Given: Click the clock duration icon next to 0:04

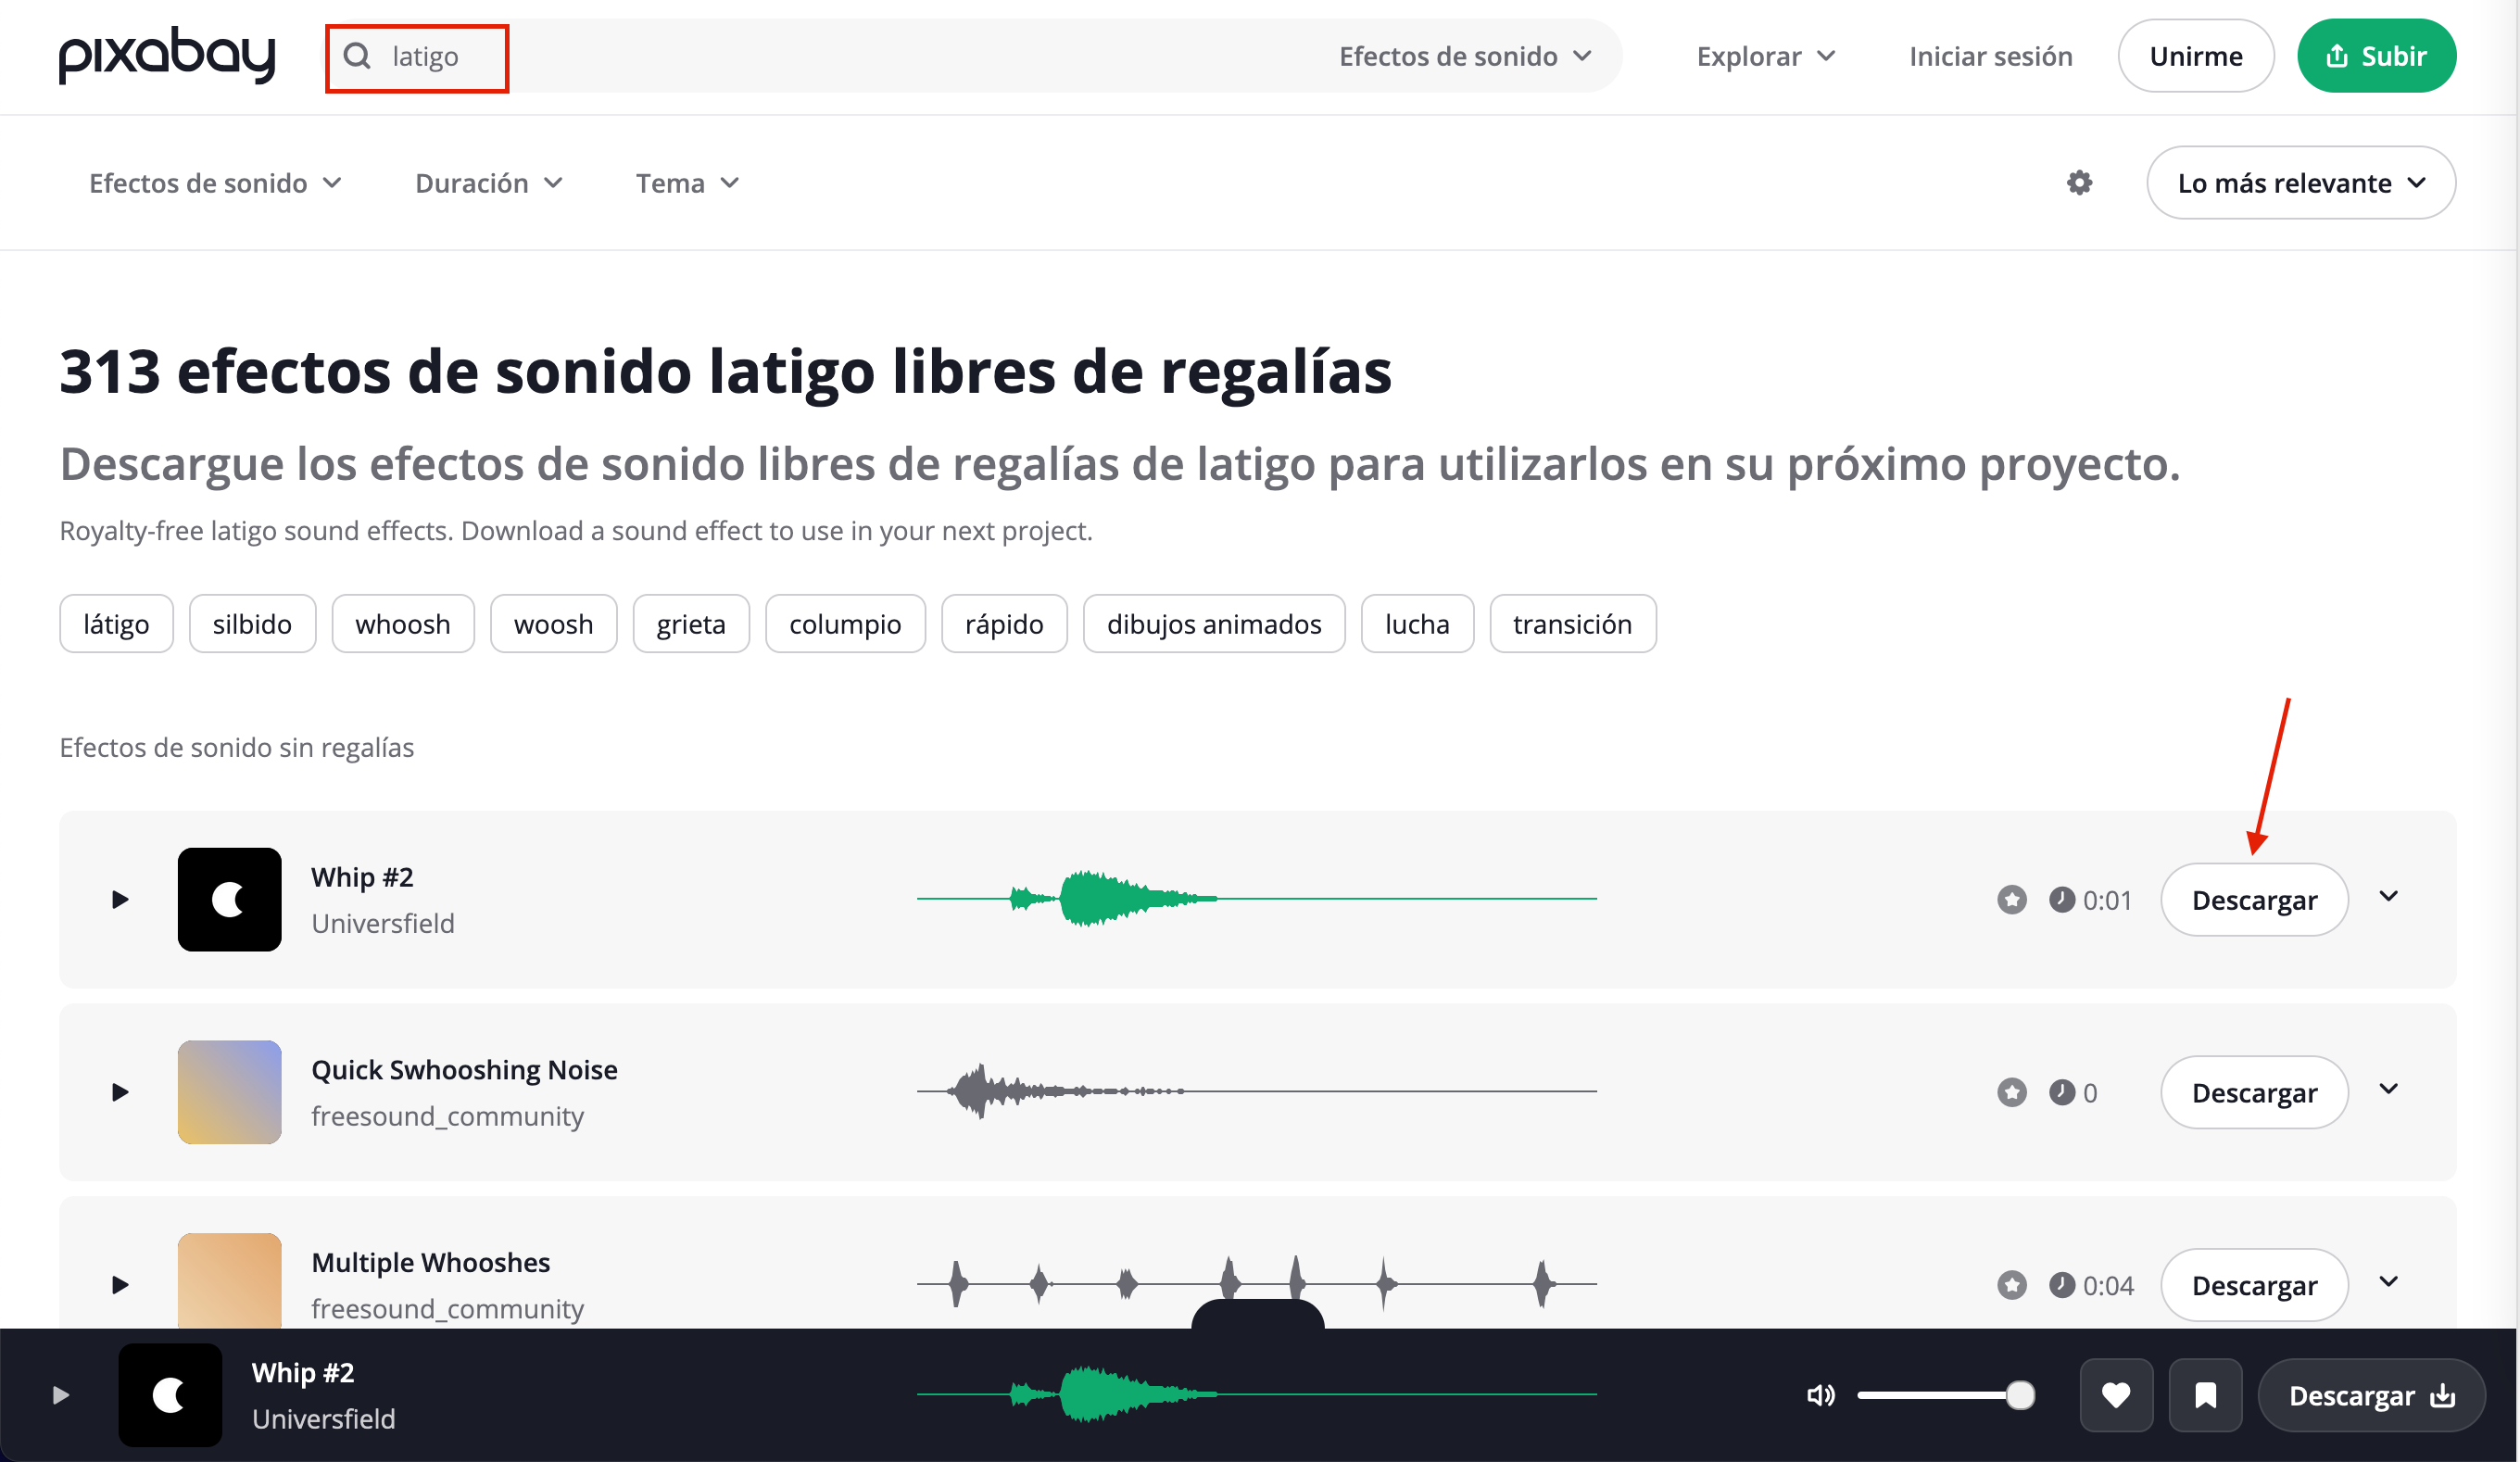Looking at the screenshot, I should point(2061,1285).
